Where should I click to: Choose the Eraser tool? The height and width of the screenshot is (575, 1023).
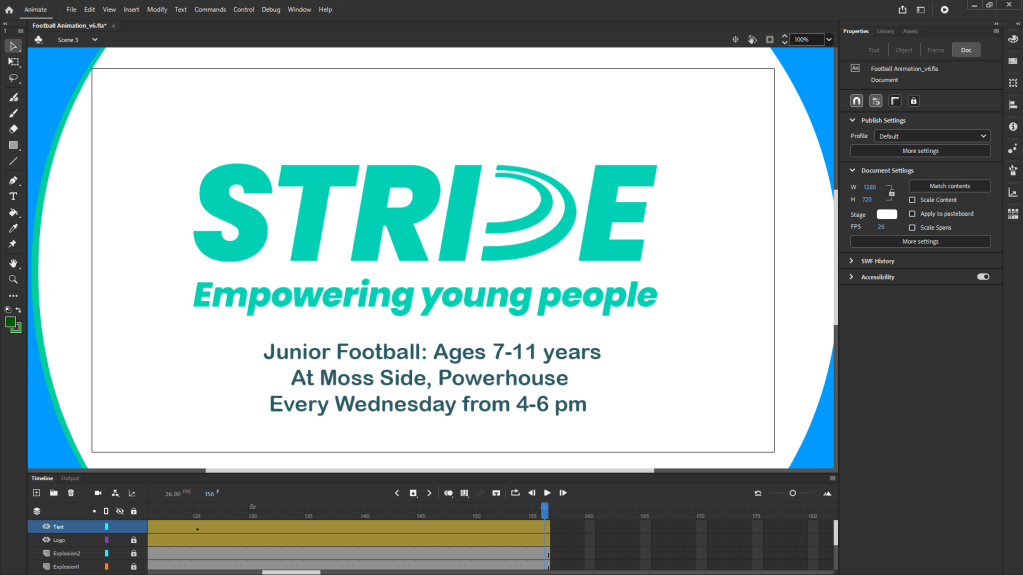(x=13, y=129)
